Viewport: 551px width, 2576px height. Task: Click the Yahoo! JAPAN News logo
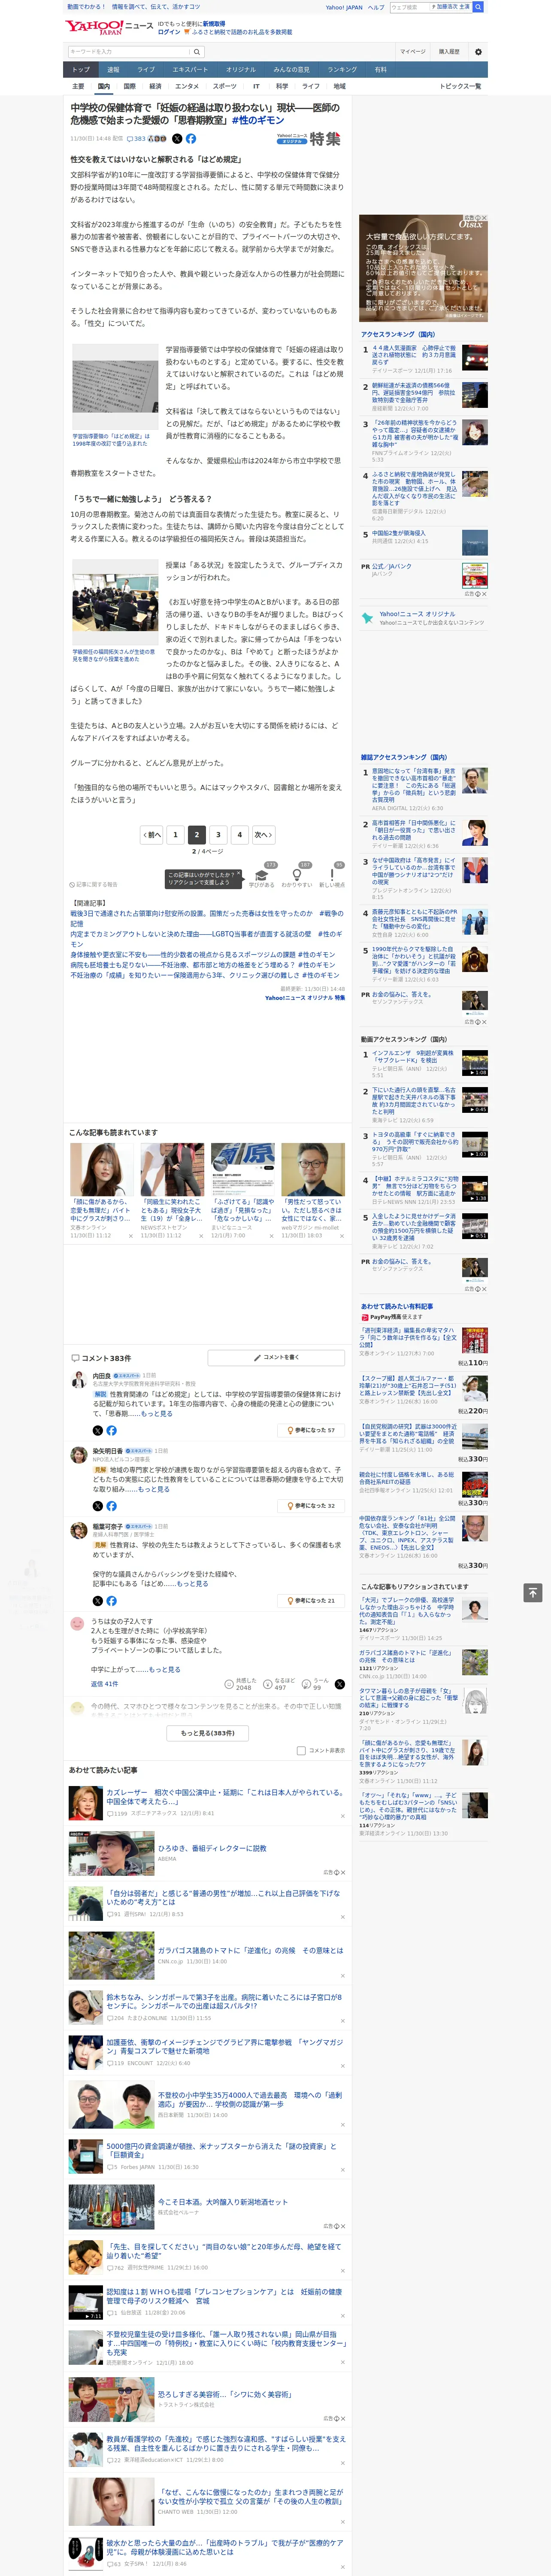point(109,28)
